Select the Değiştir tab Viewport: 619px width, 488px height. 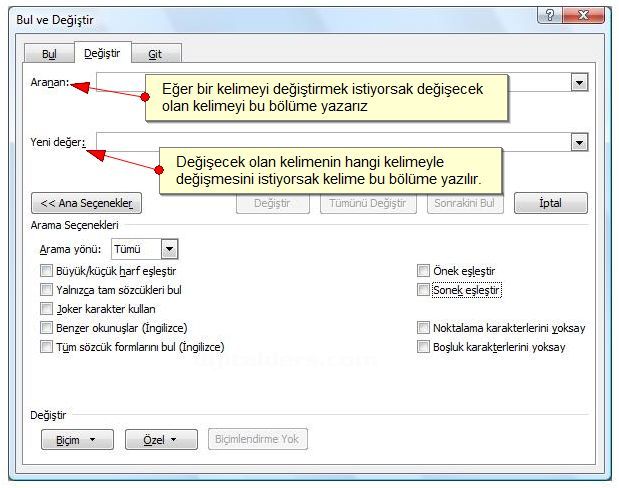(x=102, y=53)
